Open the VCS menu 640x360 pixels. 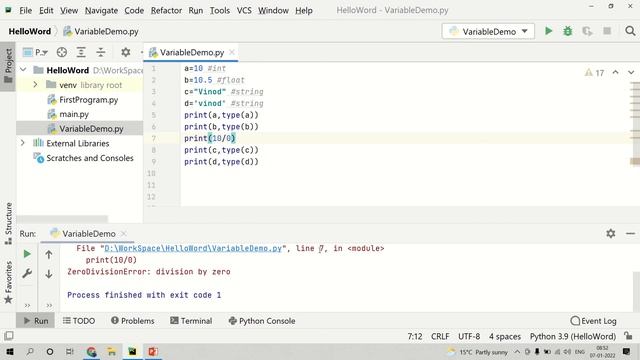point(244,10)
